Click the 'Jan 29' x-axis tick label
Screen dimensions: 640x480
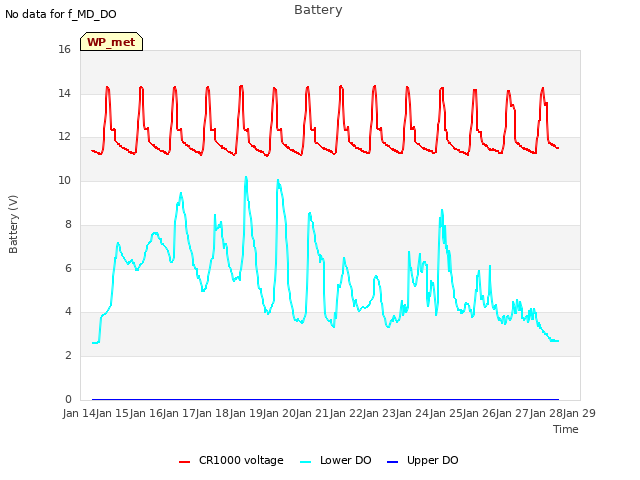(579, 413)
